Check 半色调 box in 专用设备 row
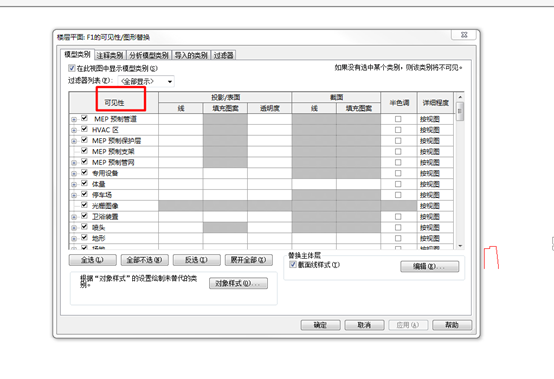Viewport: 554px width, 379px height. [398, 173]
